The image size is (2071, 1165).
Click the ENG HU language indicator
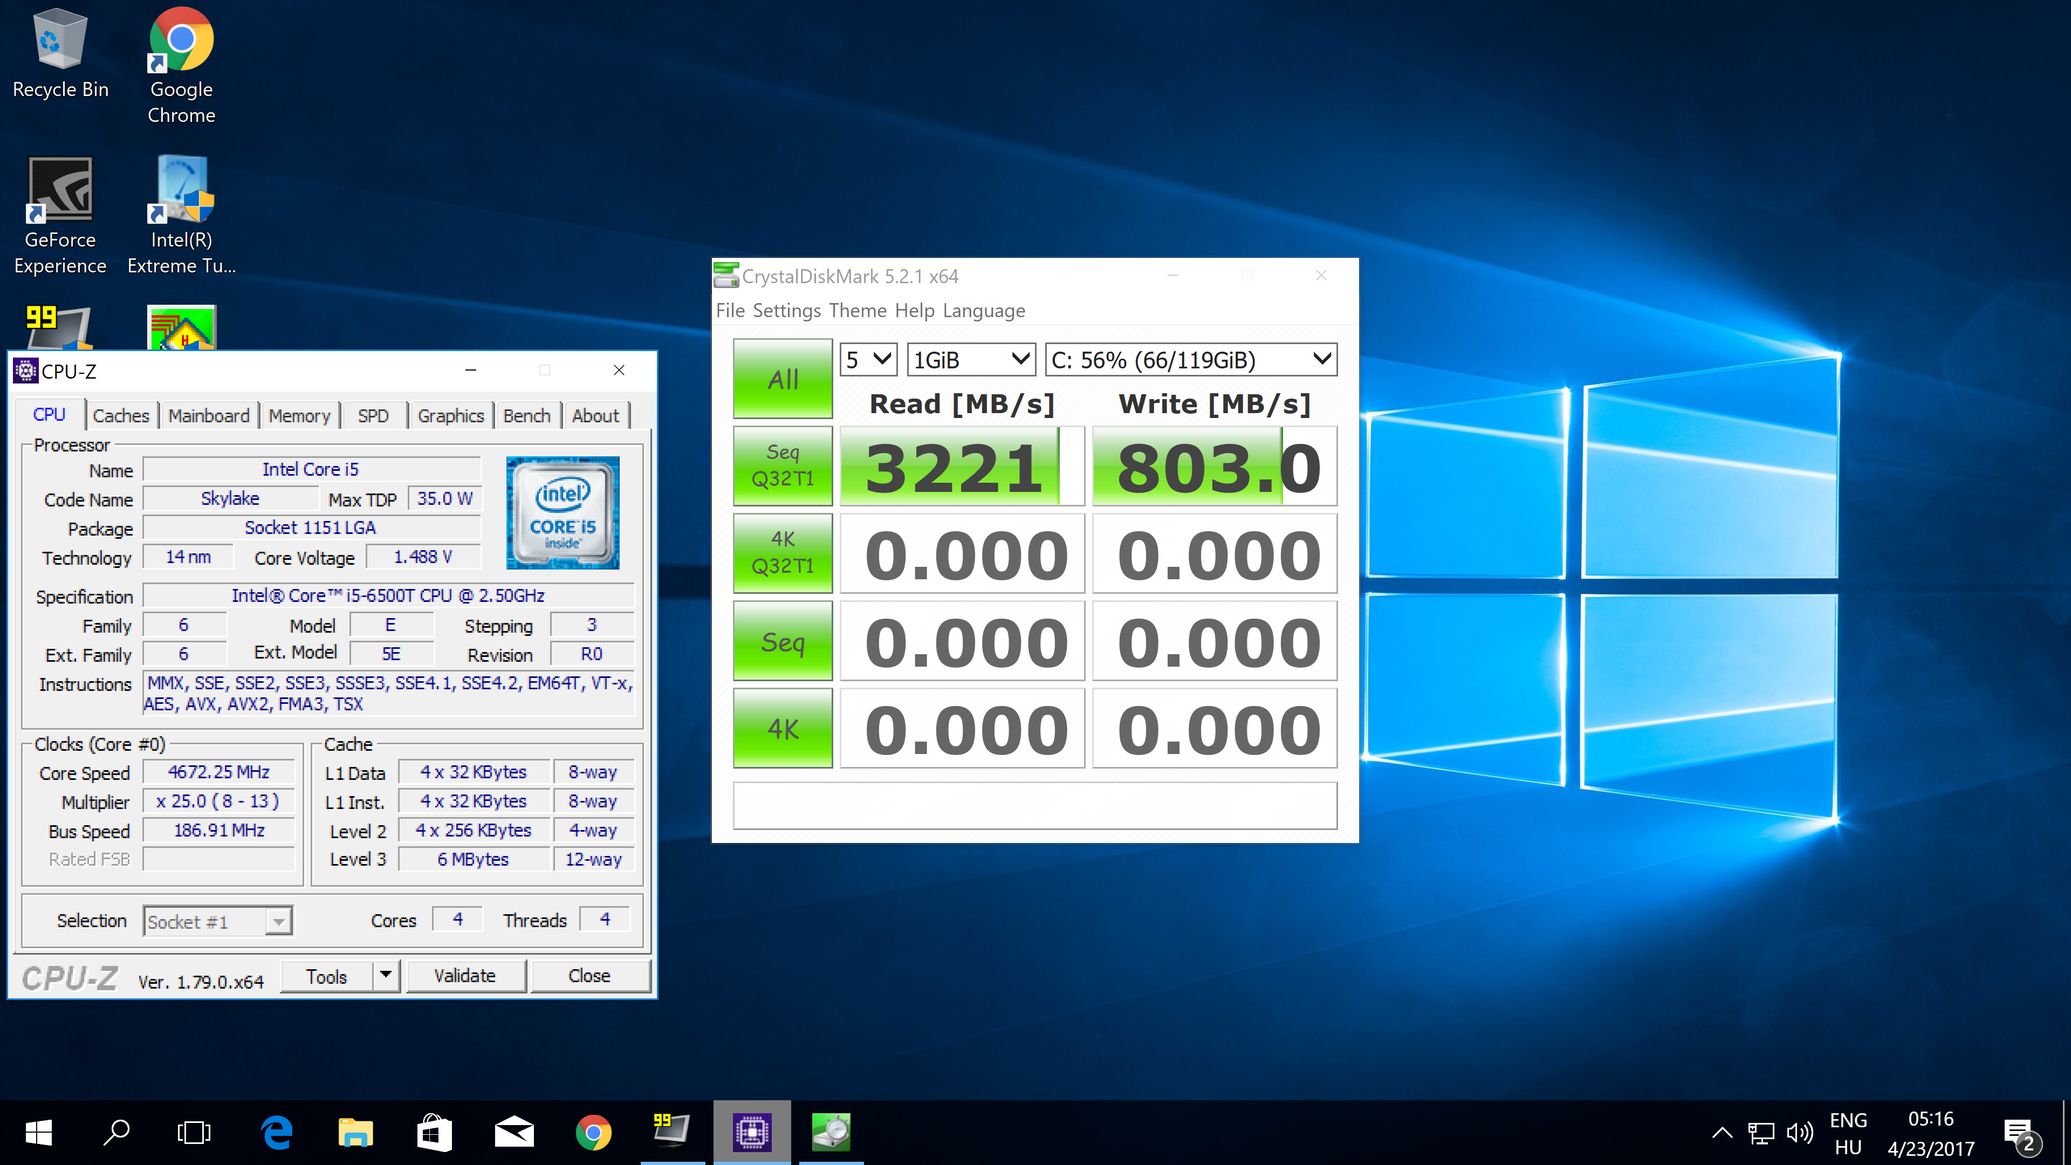pyautogui.click(x=1848, y=1133)
